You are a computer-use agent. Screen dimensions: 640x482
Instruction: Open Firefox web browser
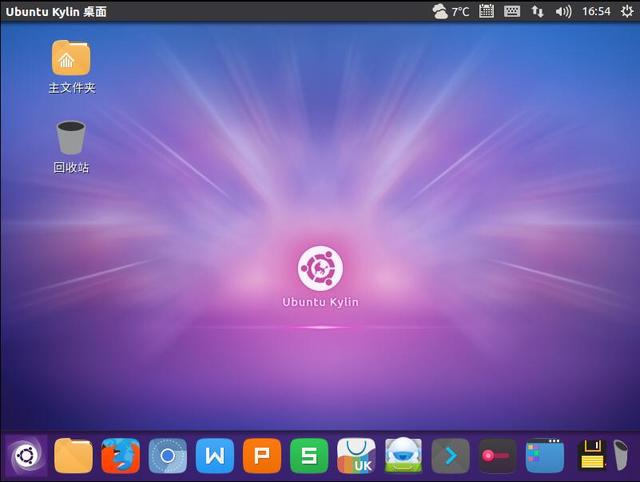[x=120, y=457]
